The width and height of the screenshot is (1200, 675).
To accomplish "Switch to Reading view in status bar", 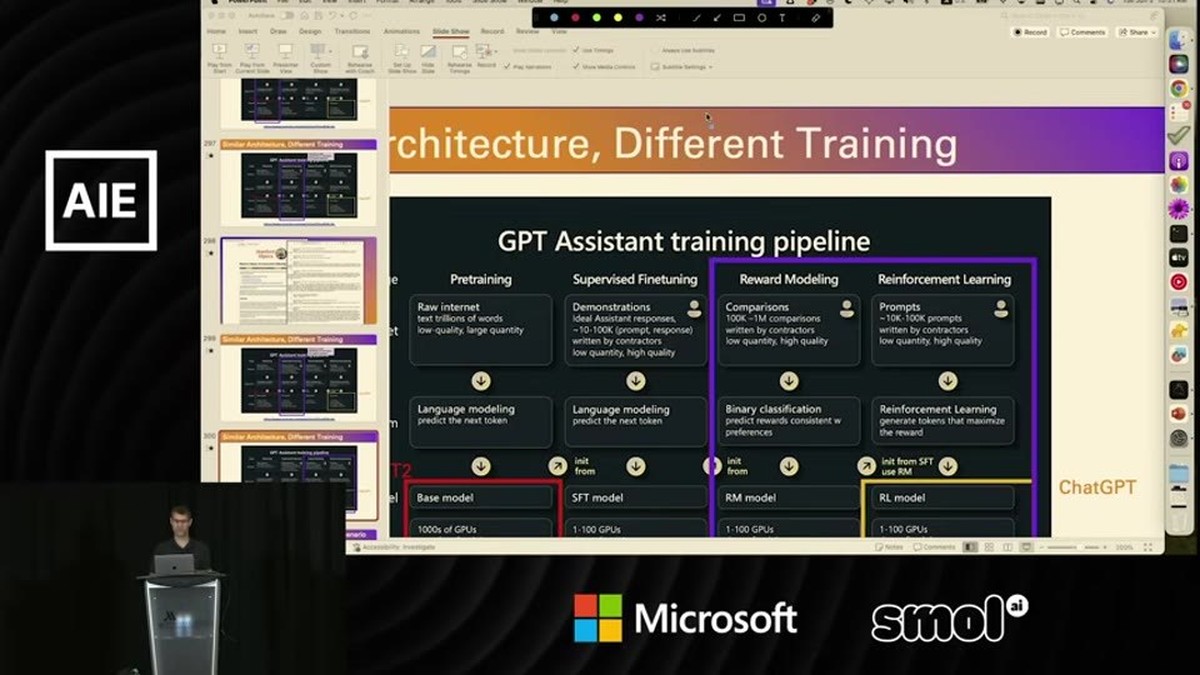I will pyautogui.click(x=1007, y=547).
